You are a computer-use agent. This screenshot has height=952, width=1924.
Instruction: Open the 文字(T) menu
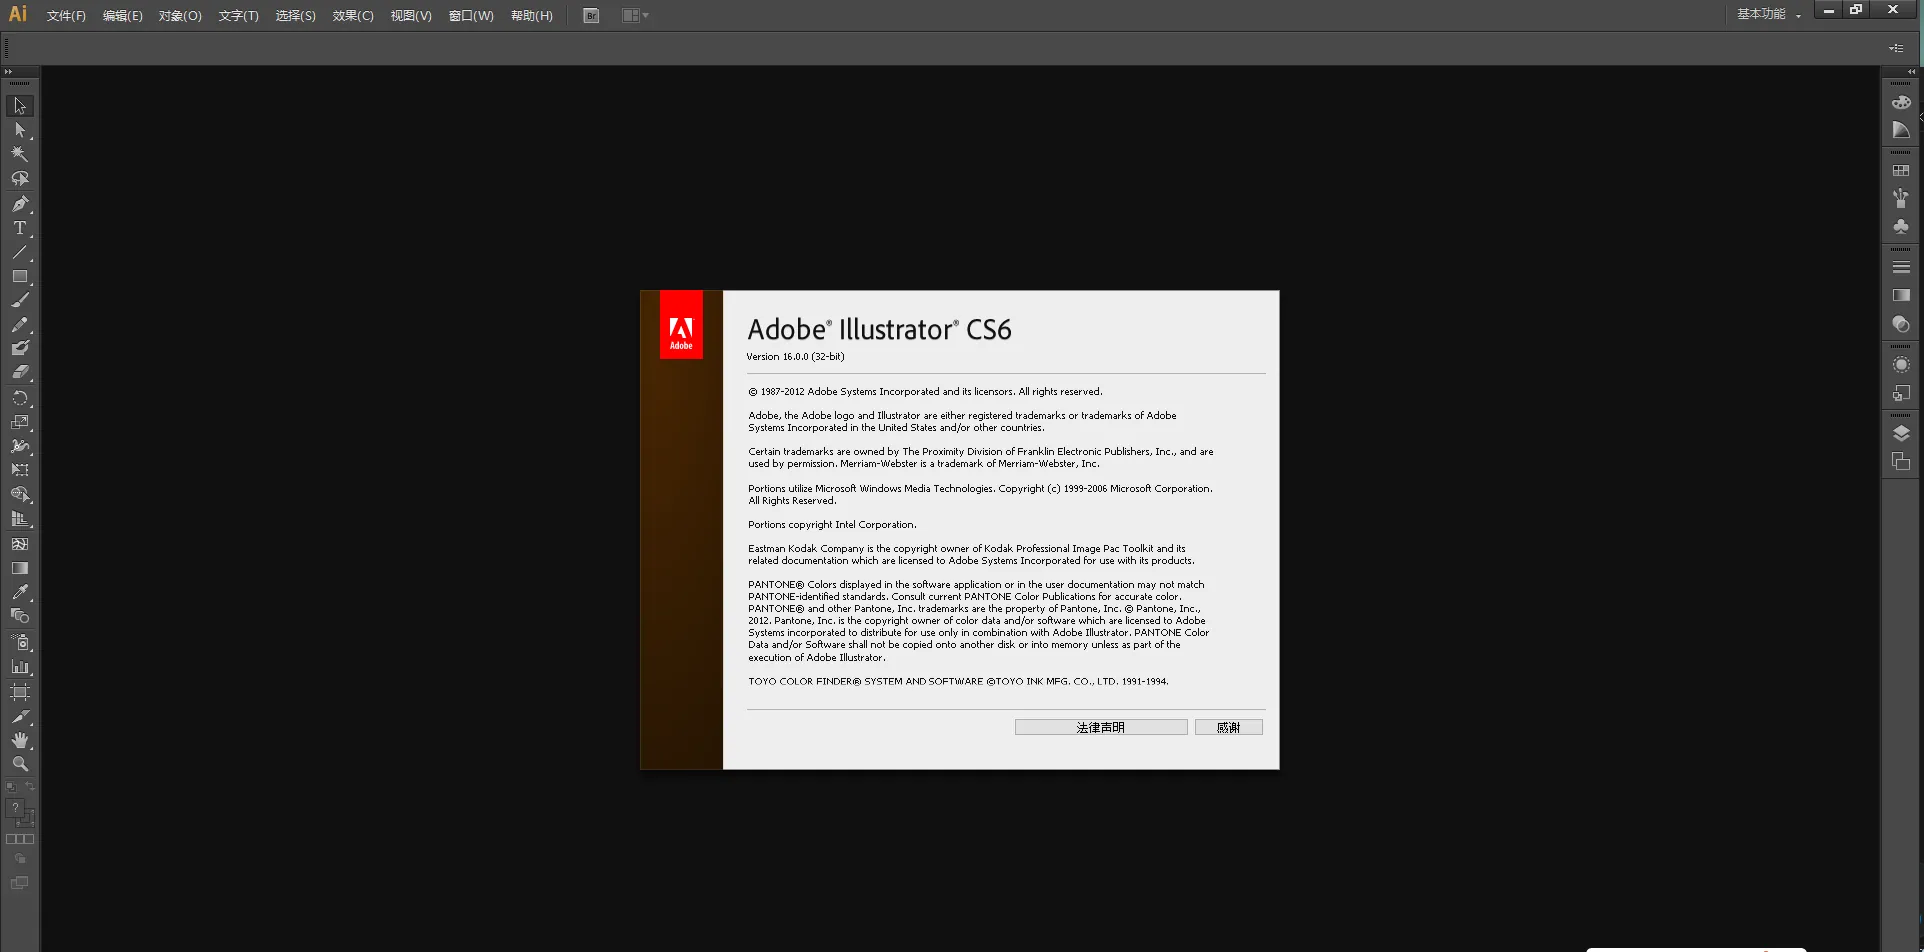tap(238, 16)
